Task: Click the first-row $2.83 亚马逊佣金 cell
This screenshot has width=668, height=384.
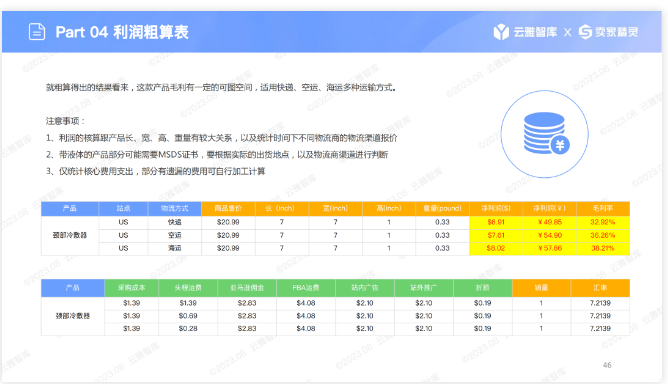Action: coord(247,303)
